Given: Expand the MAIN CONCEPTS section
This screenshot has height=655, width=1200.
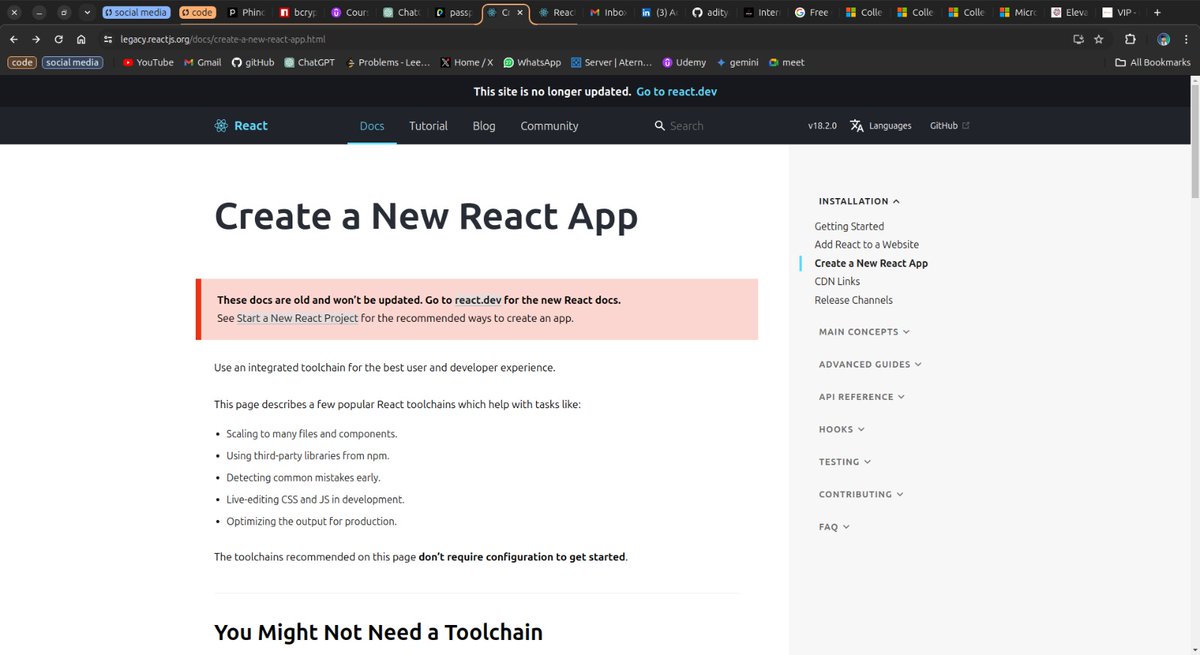Looking at the screenshot, I should point(865,332).
